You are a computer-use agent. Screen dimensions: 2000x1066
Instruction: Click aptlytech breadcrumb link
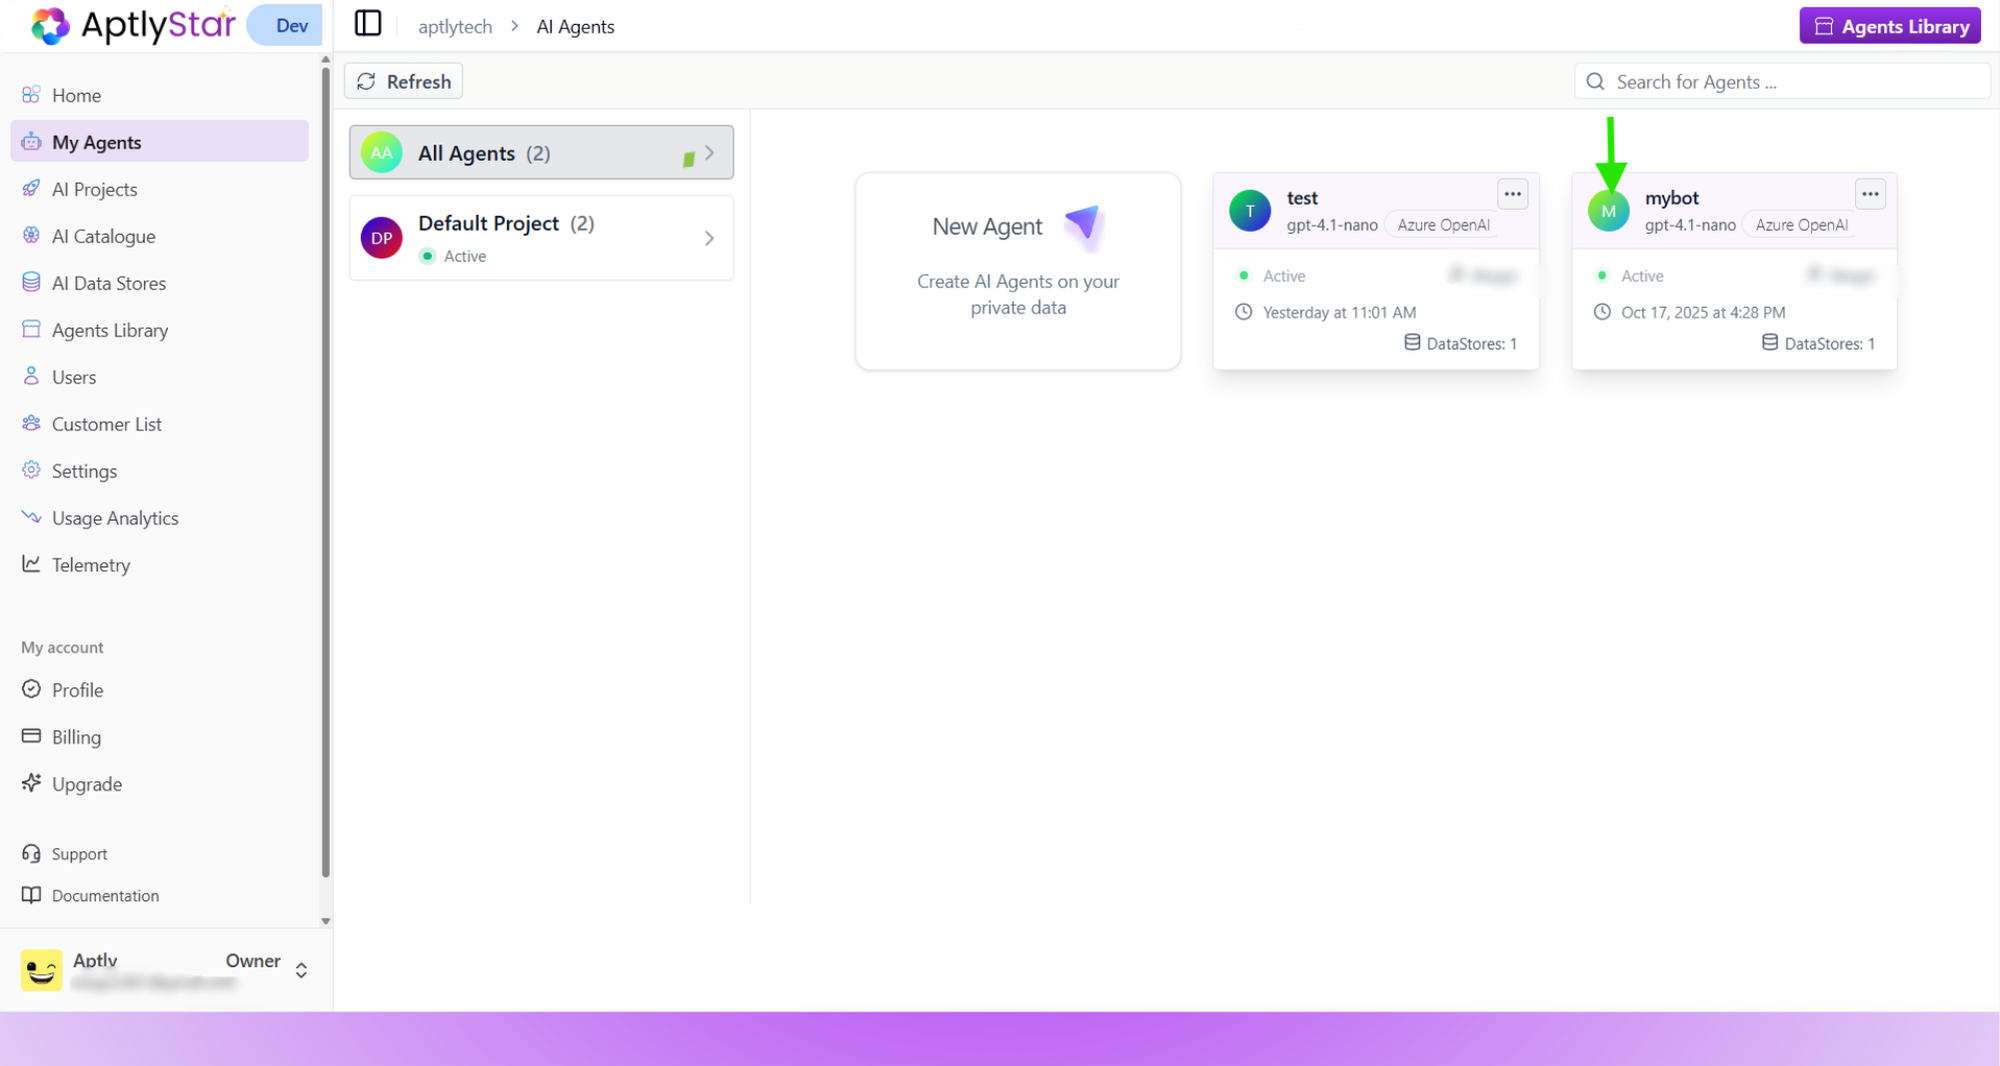pos(455,26)
